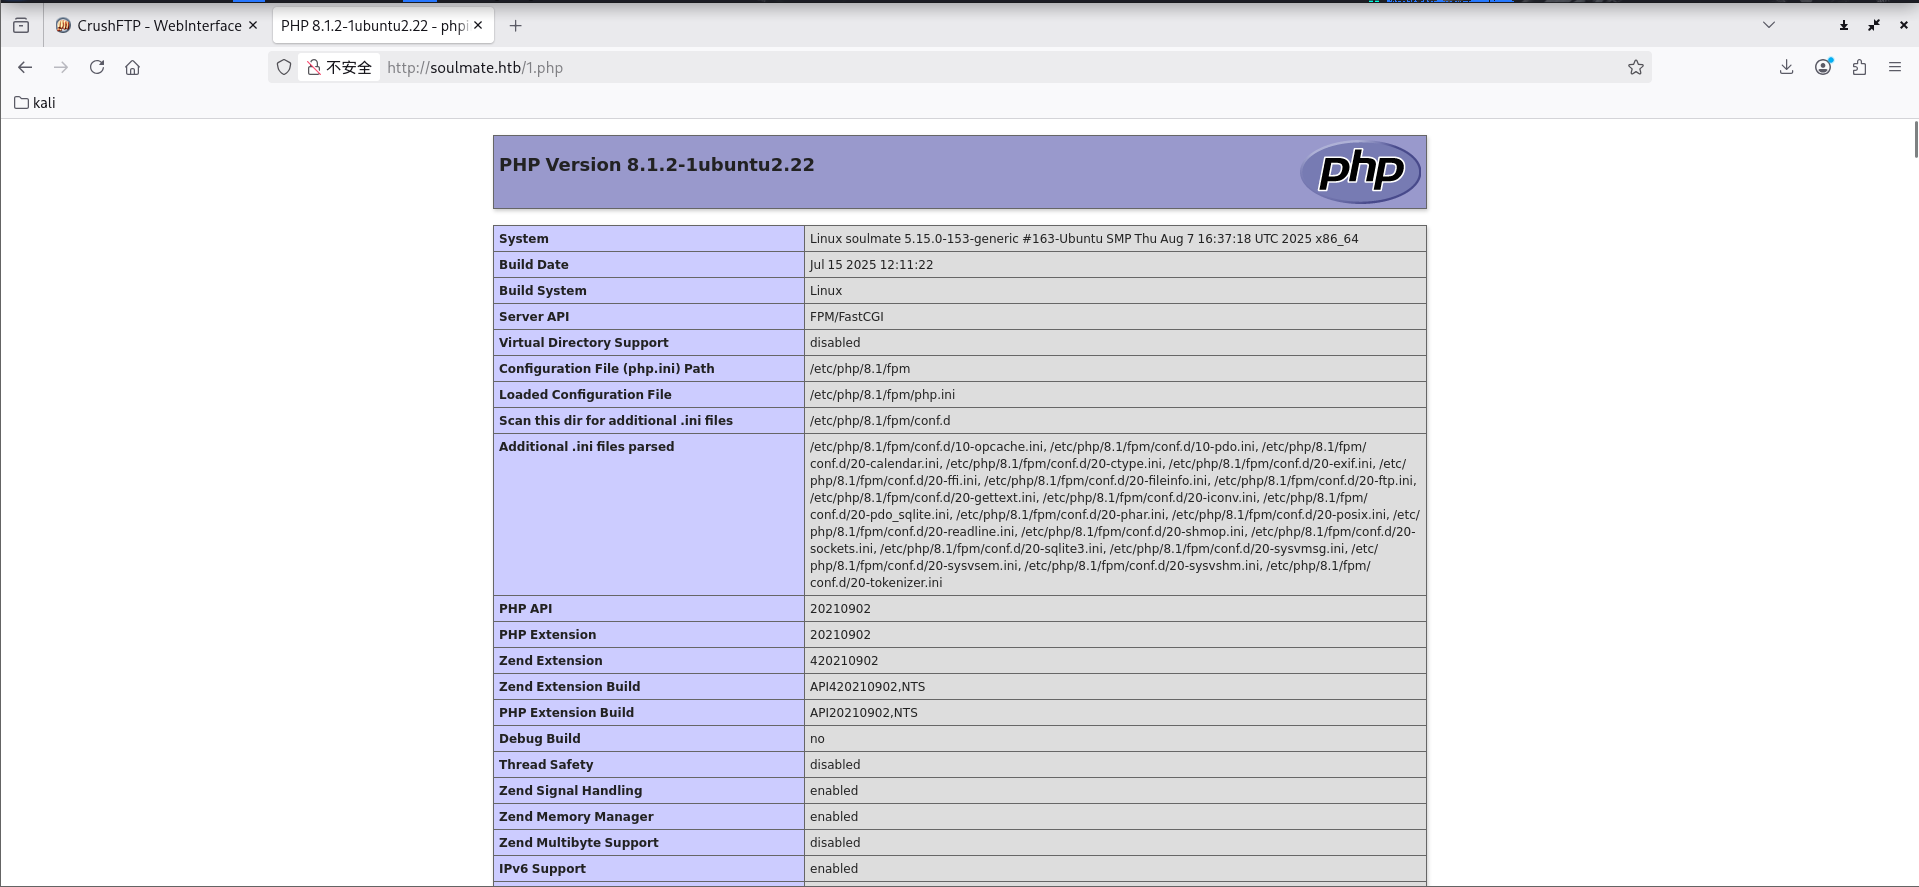This screenshot has height=887, width=1919.
Task: Click the browser back arrow button
Action: (x=25, y=67)
